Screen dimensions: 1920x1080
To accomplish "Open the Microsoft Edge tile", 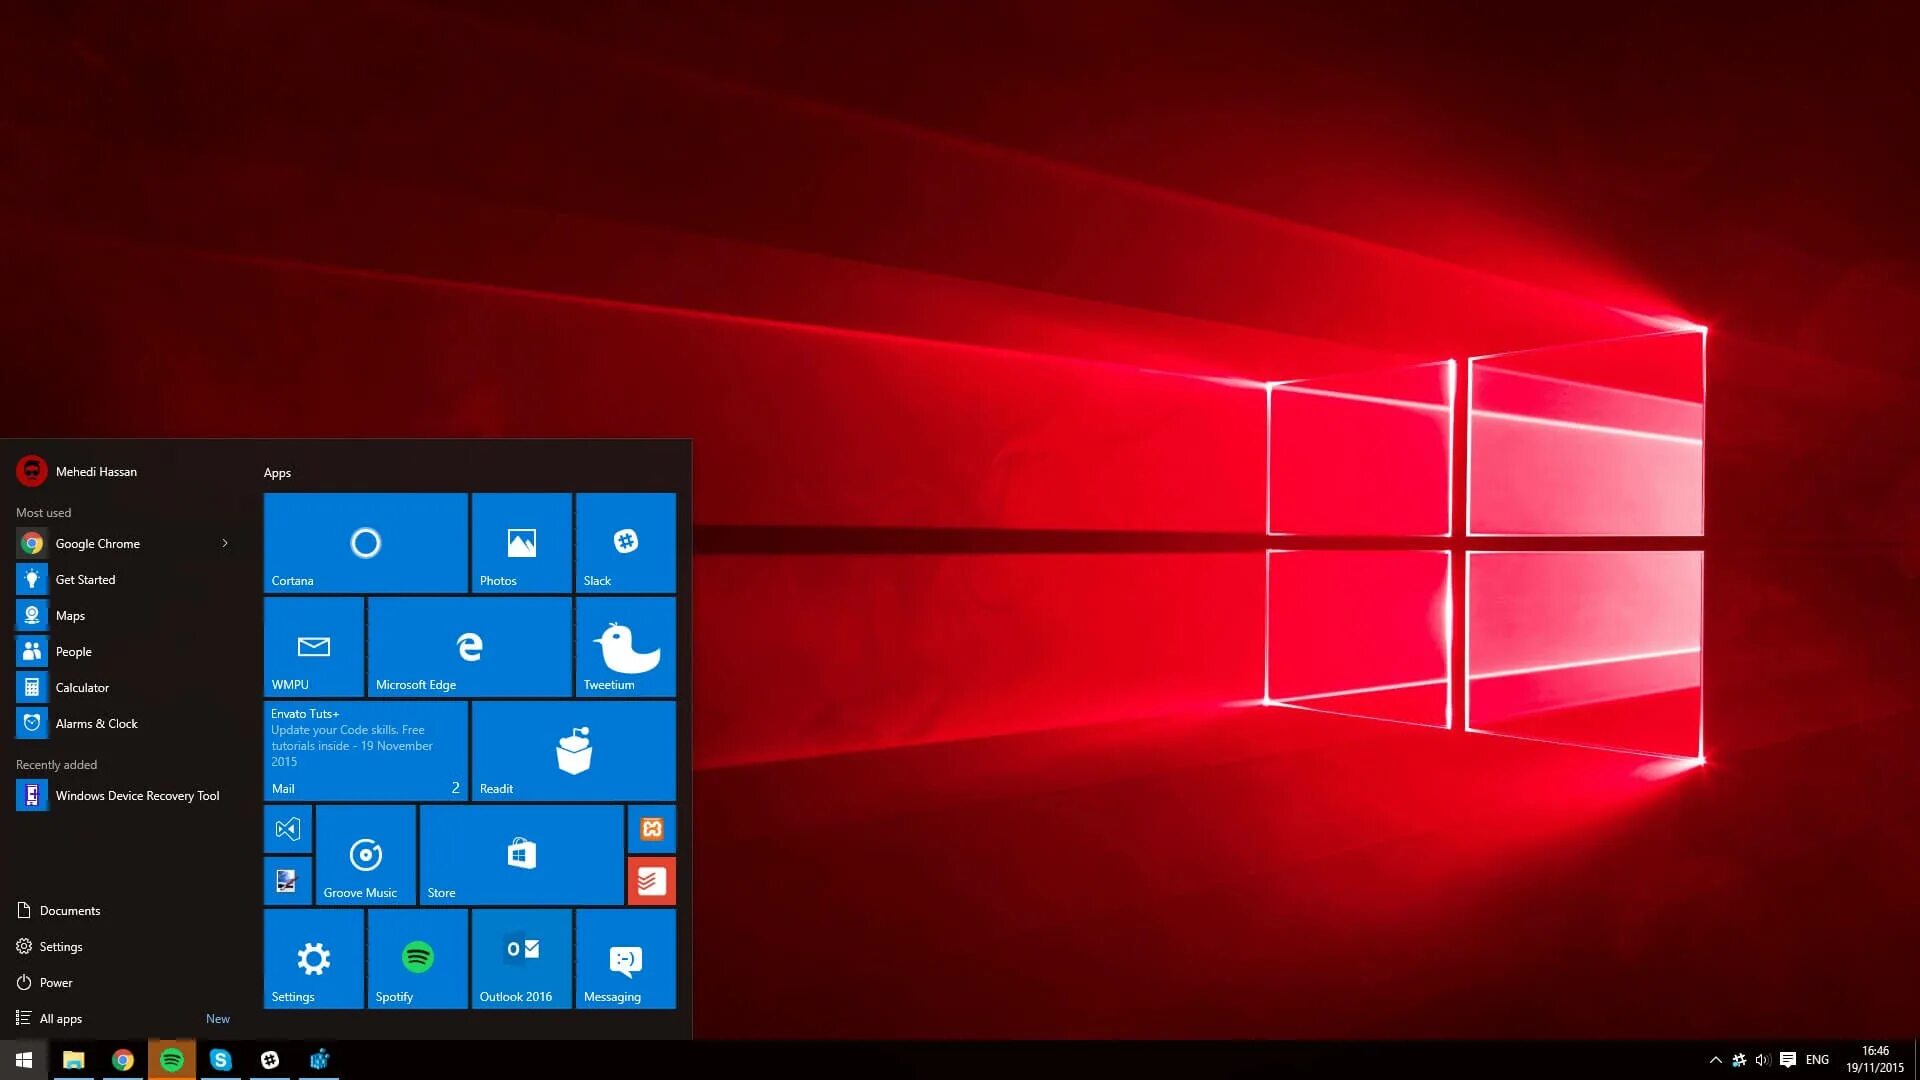I will point(469,646).
